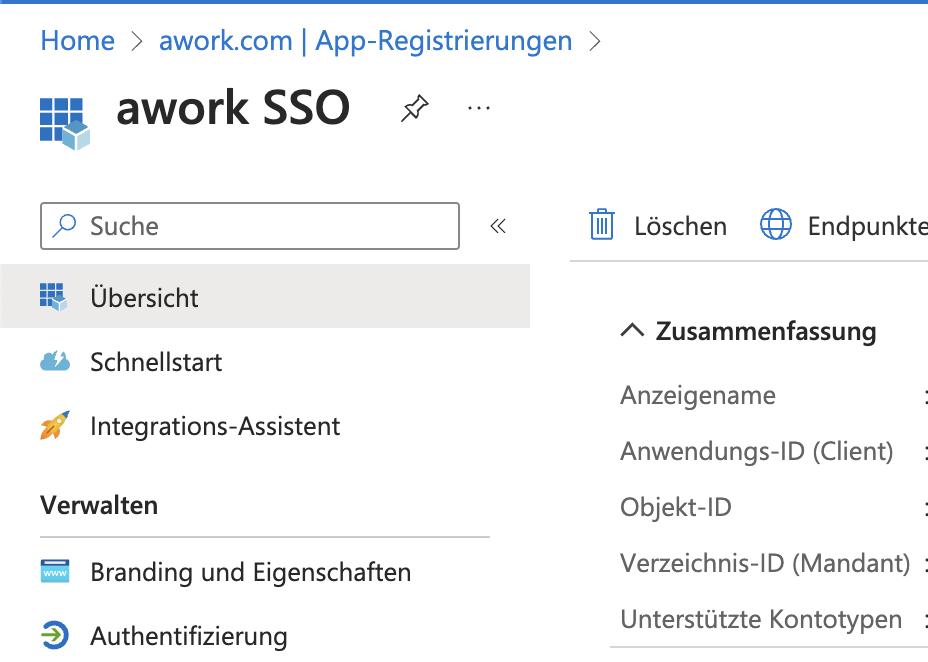This screenshot has height=662, width=928.
Task: Click the Unterstützte Kontotypen label
Action: pyautogui.click(x=761, y=619)
